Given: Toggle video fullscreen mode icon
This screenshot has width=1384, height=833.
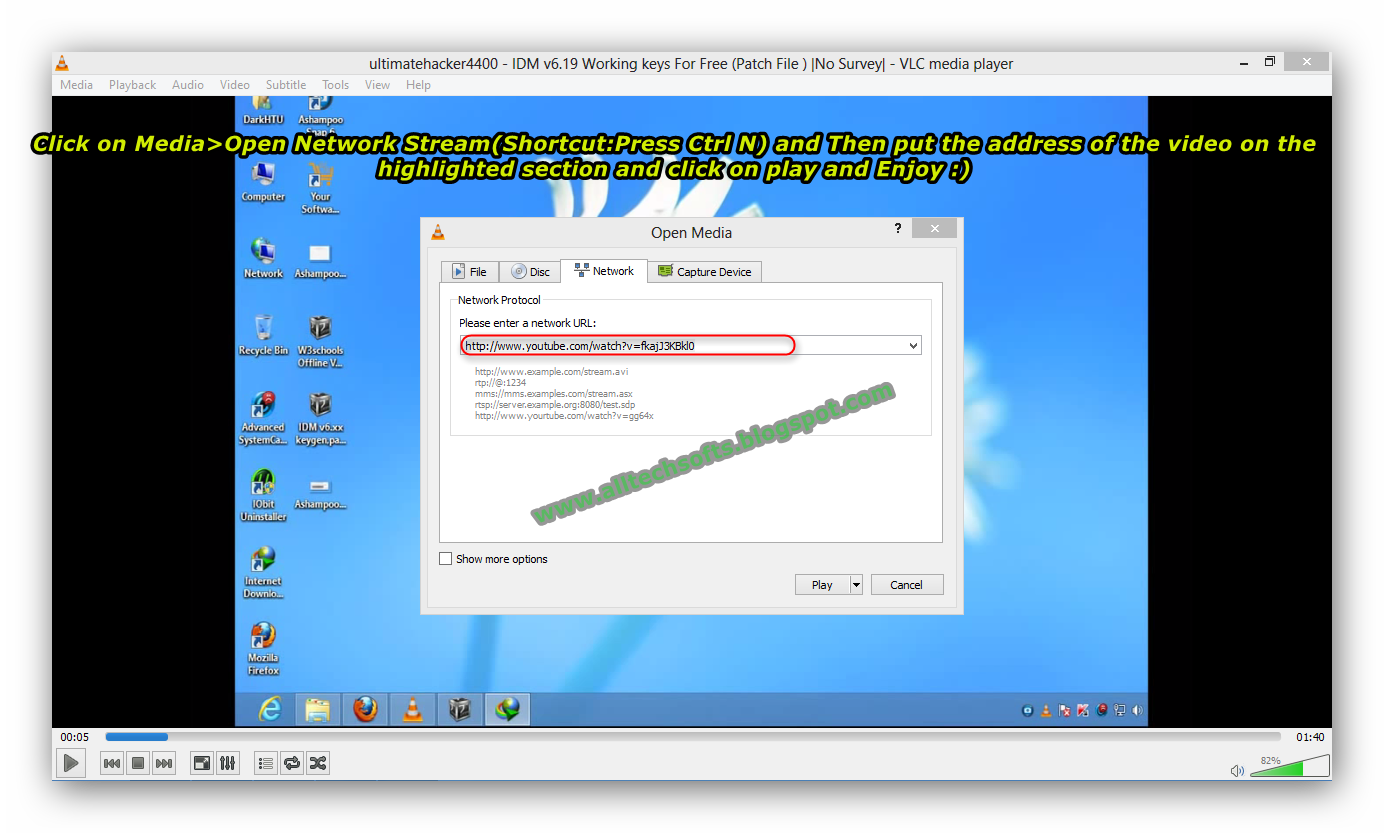Looking at the screenshot, I should (202, 763).
